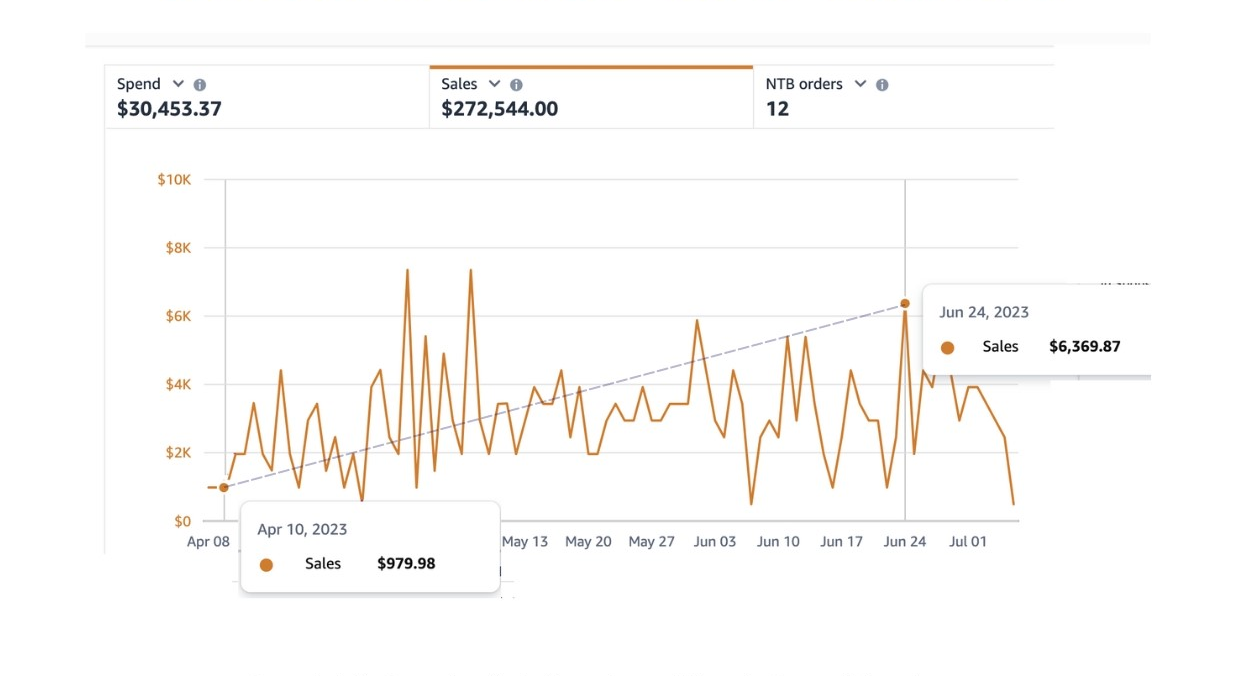Viewport: 1237px width, 676px height.
Task: Click the May 13 x-axis label
Action: (525, 541)
